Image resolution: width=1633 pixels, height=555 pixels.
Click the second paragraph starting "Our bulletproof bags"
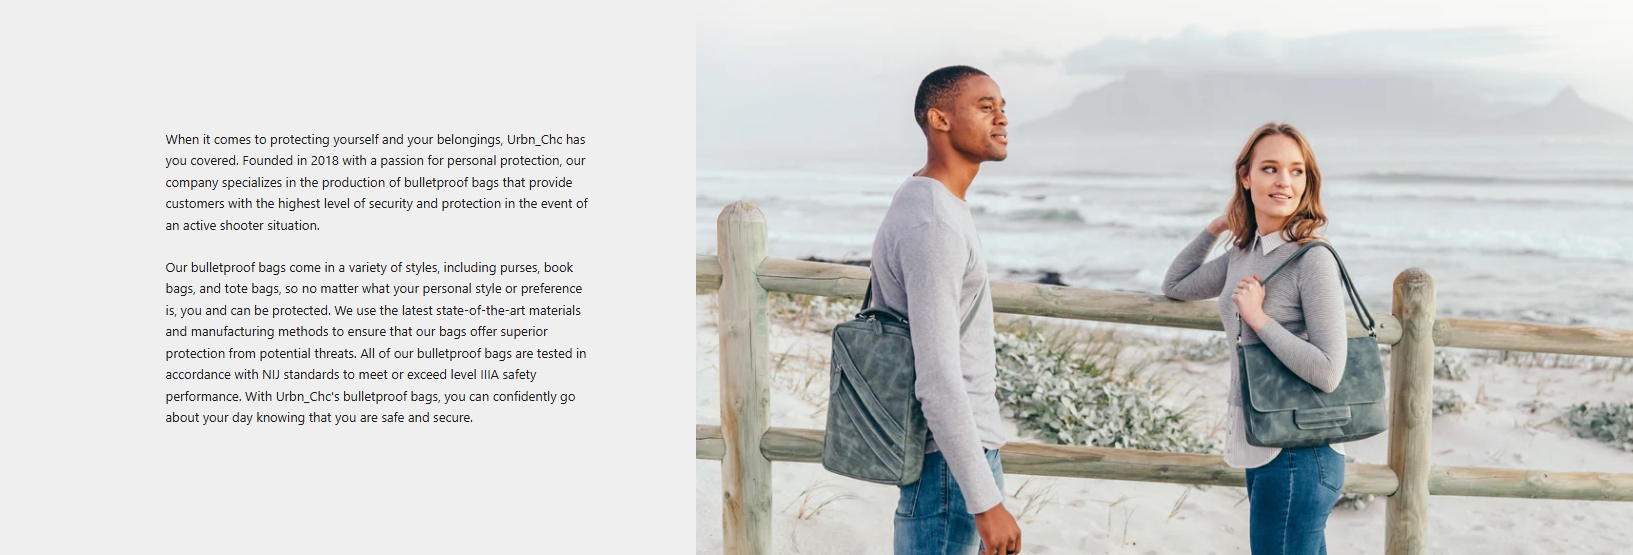(x=376, y=342)
